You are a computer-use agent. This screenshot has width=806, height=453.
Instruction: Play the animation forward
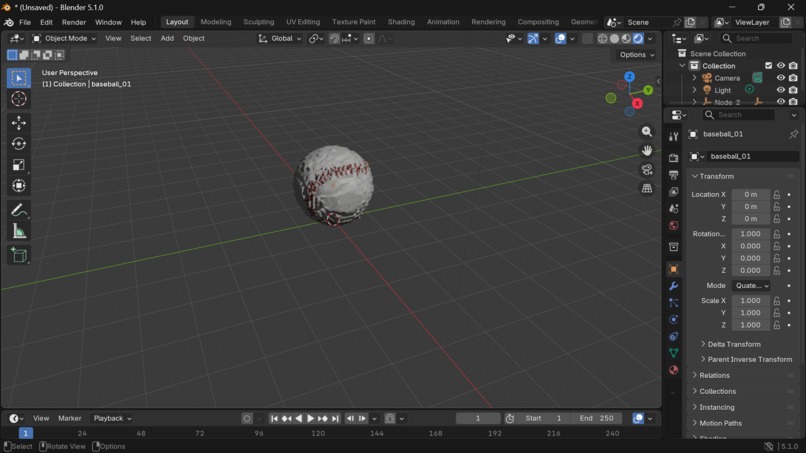point(310,419)
